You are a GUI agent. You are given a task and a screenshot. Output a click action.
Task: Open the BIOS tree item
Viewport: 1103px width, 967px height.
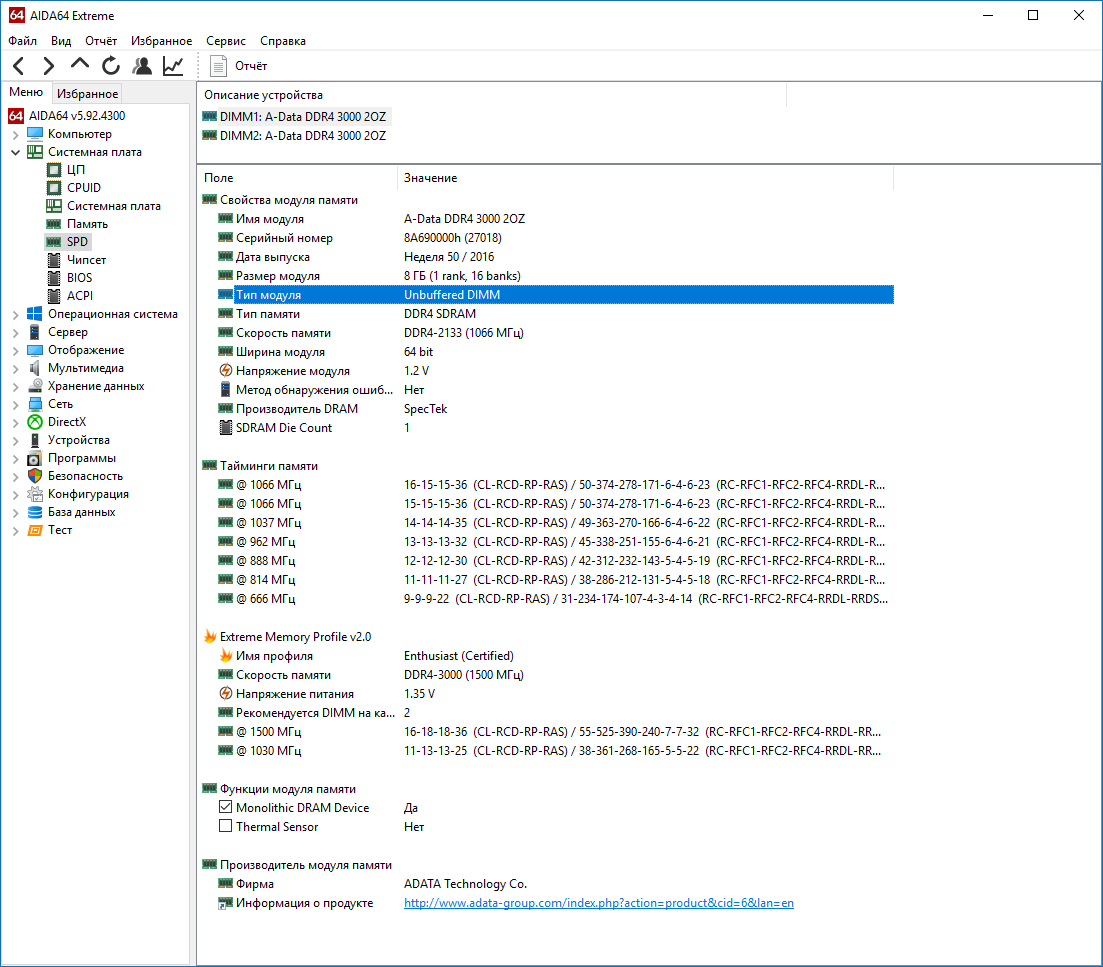click(x=79, y=278)
